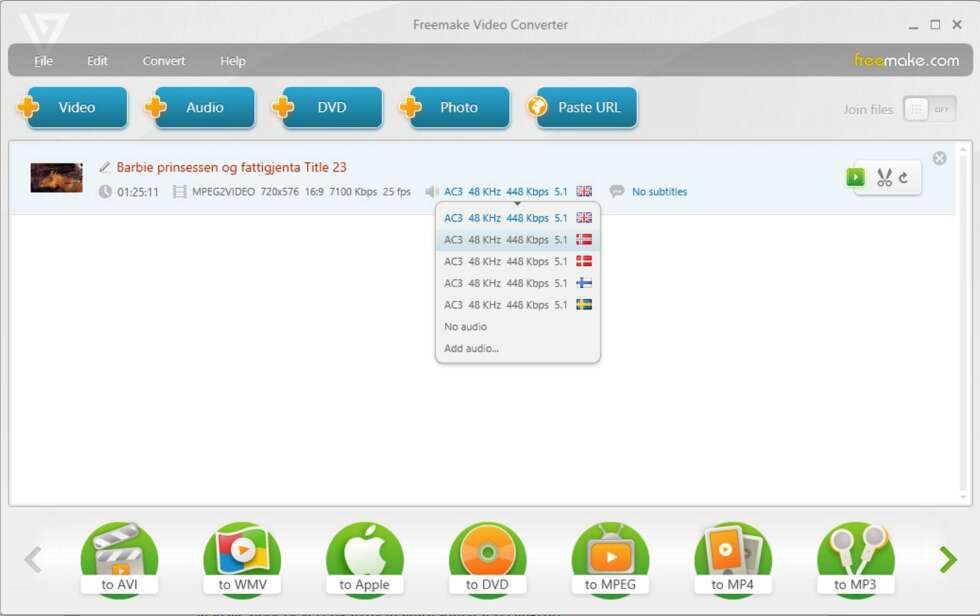Click the film strip video info icon

(x=179, y=191)
